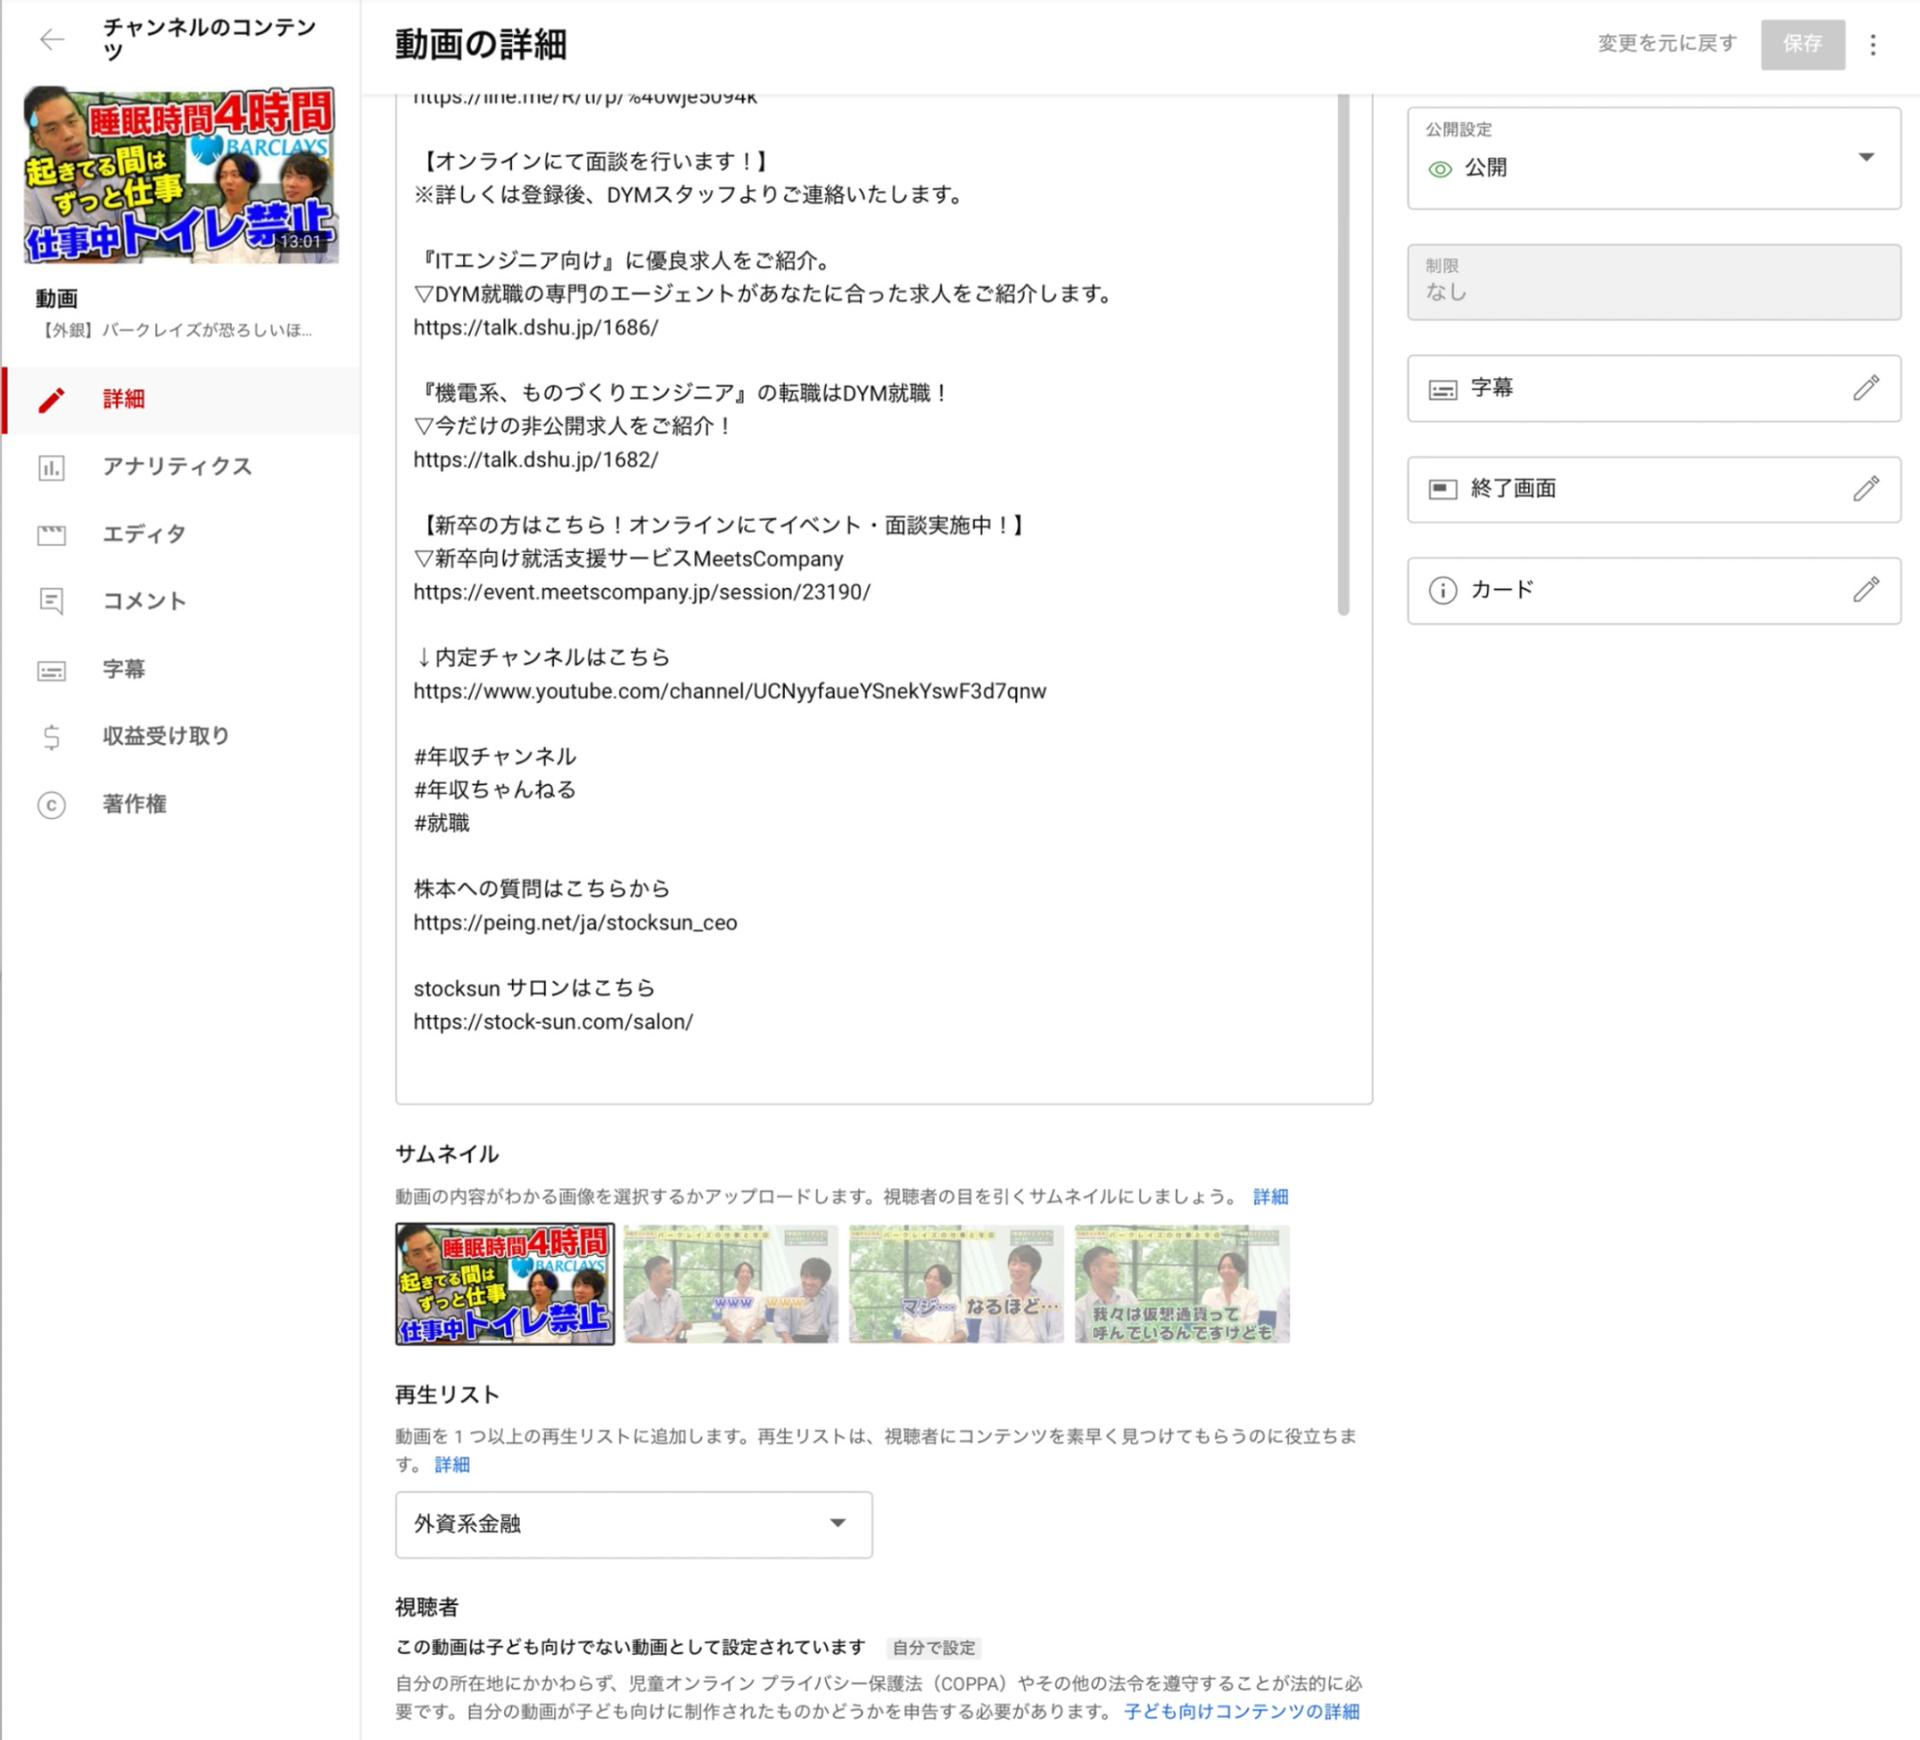Open エディタ from the sidebar
Viewport: 1920px width, 1740px height.
click(x=144, y=534)
